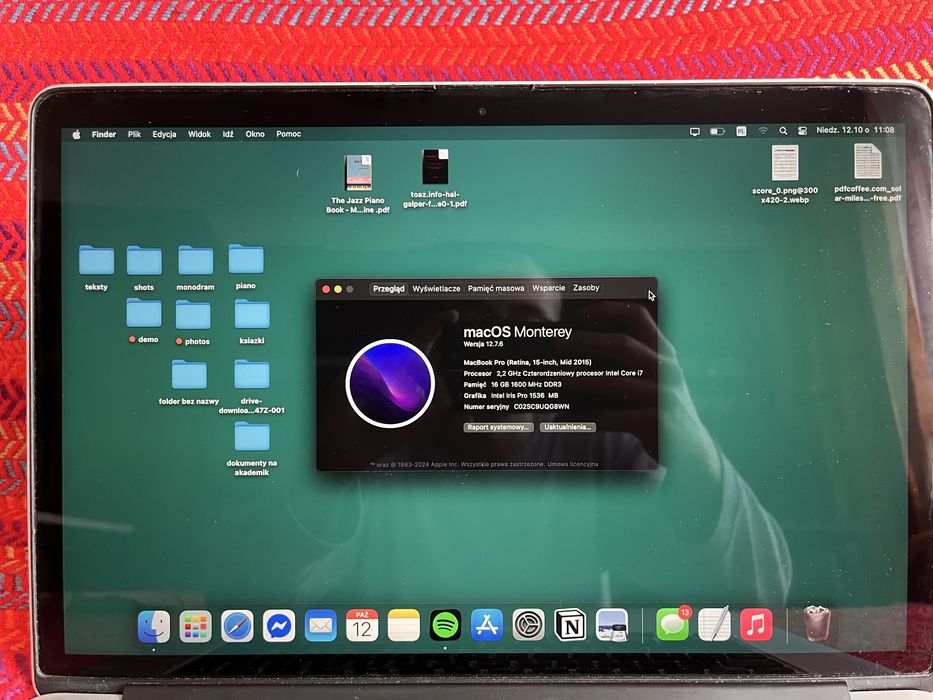Open the Idź menu
Image resolution: width=933 pixels, height=700 pixels.
228,135
